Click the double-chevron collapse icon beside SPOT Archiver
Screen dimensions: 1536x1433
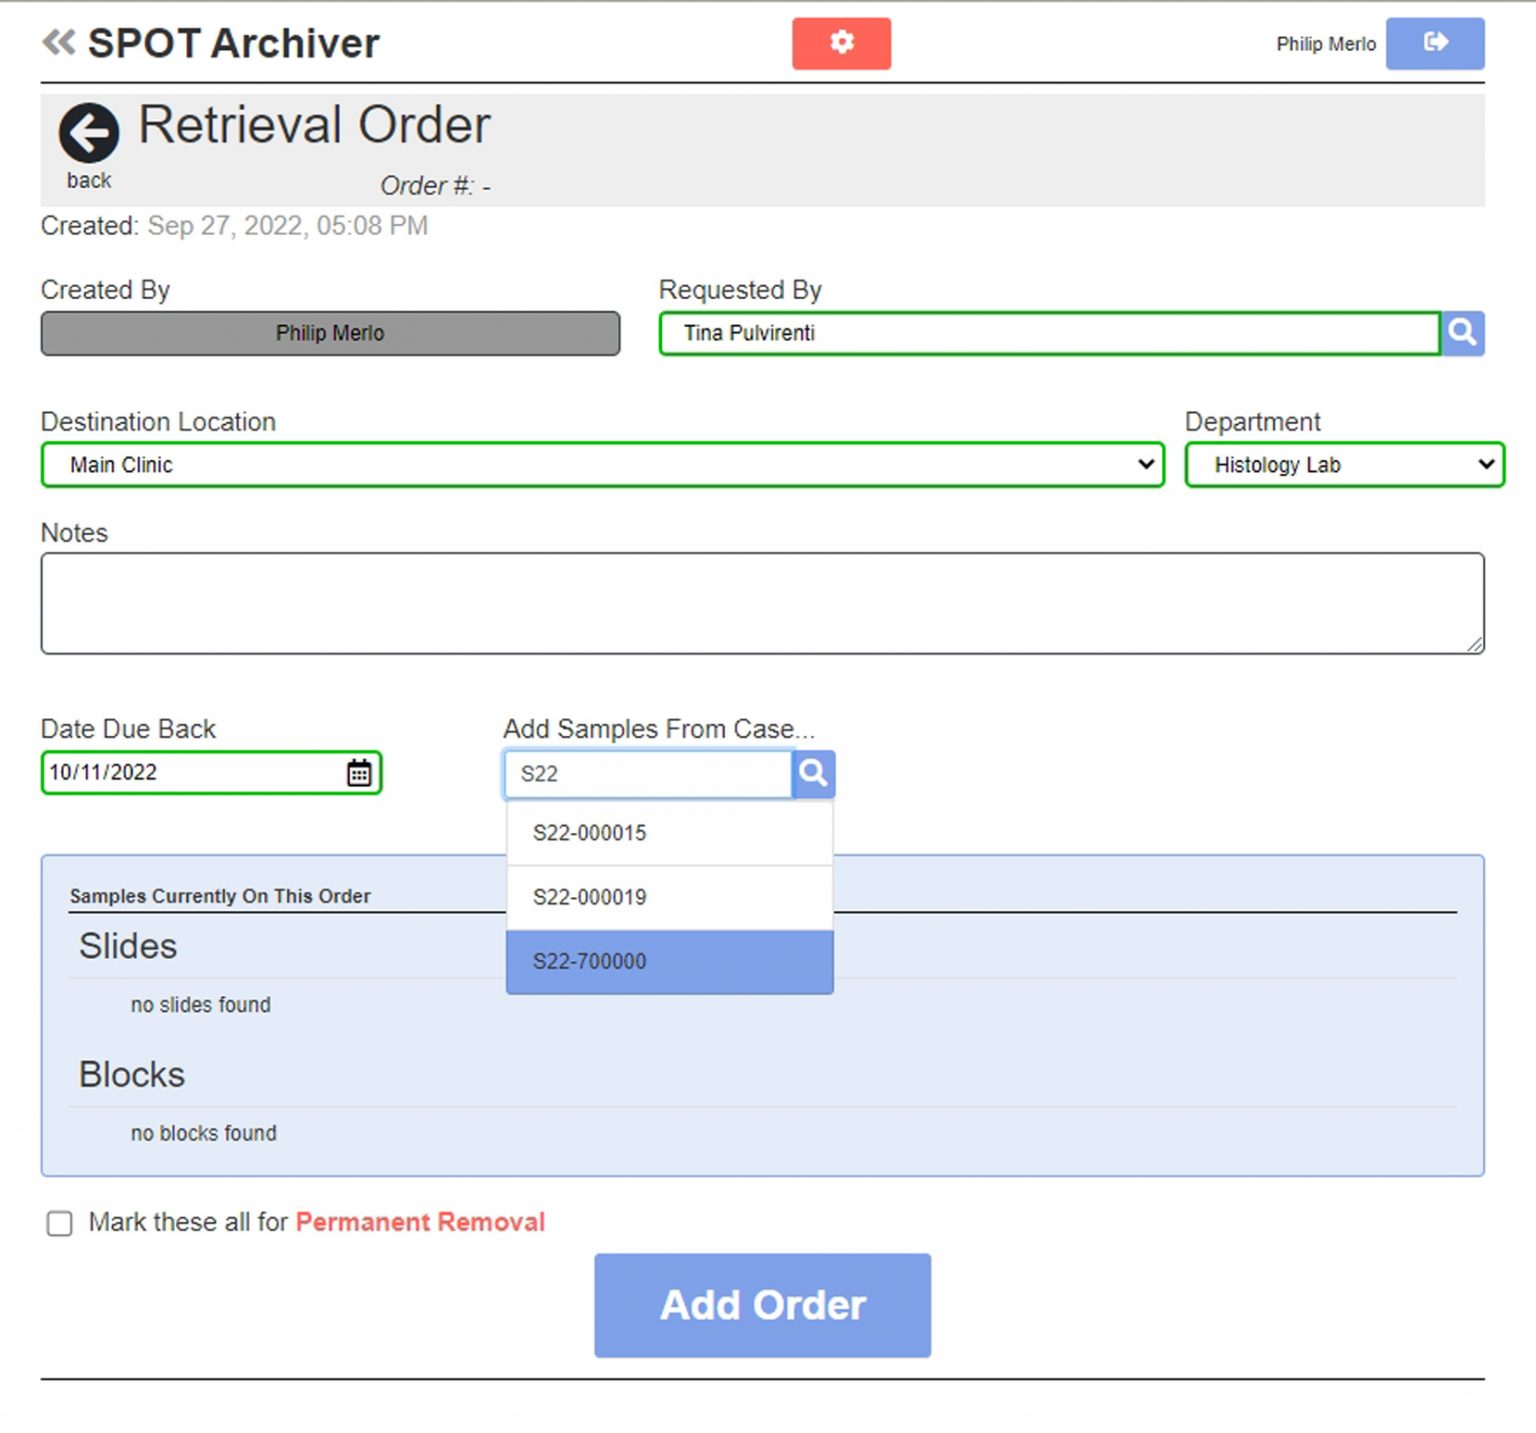[58, 42]
